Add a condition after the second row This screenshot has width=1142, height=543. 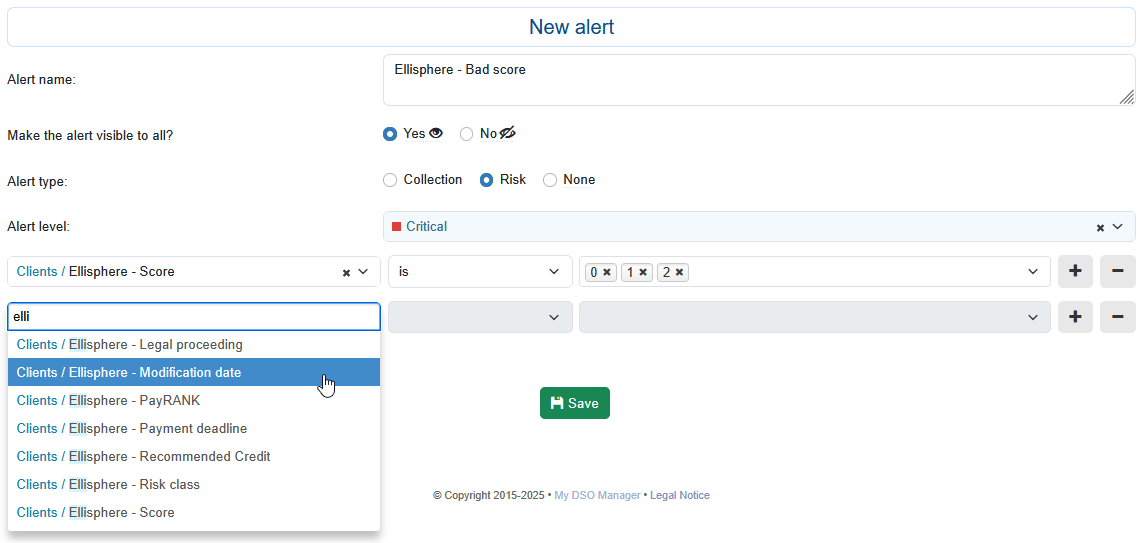(1075, 317)
